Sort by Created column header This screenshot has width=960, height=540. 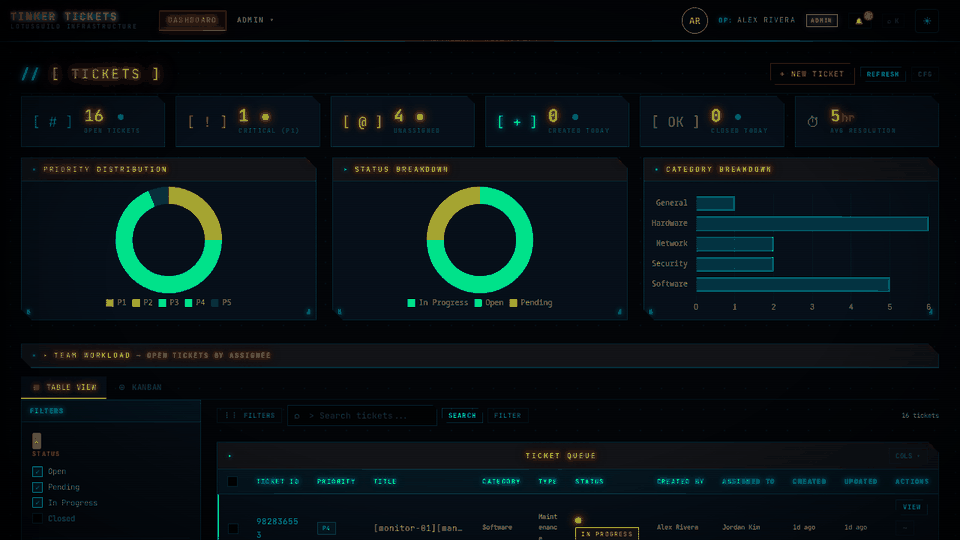(x=809, y=482)
